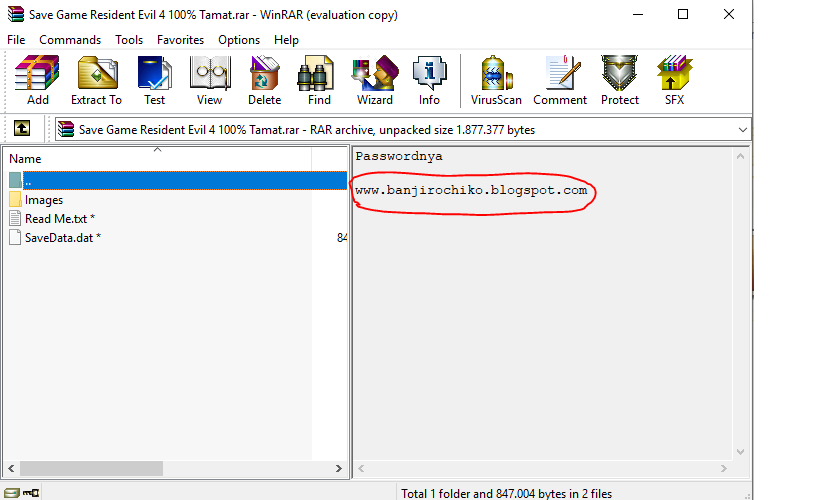Select the Read Me.txt file icon

[x=15, y=218]
